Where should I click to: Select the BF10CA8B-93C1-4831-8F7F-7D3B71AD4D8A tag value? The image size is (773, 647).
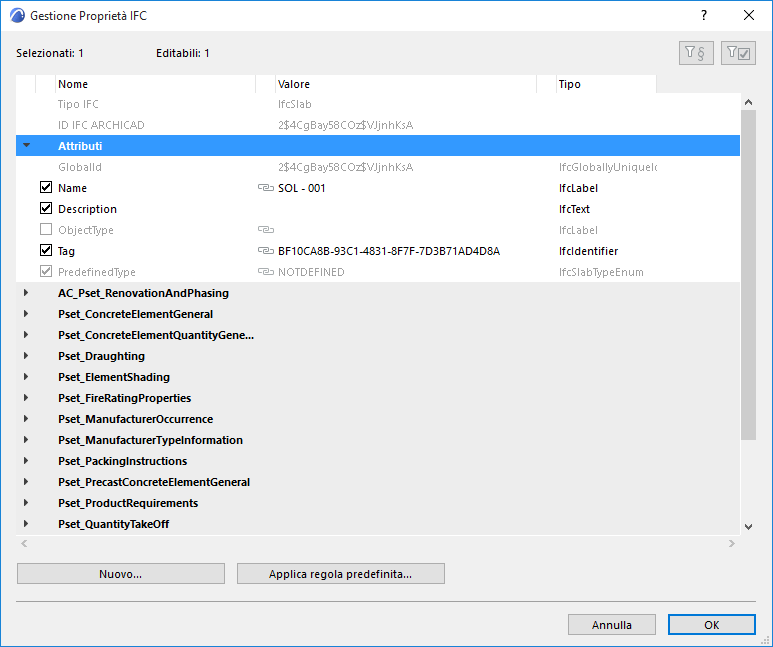click(x=389, y=251)
